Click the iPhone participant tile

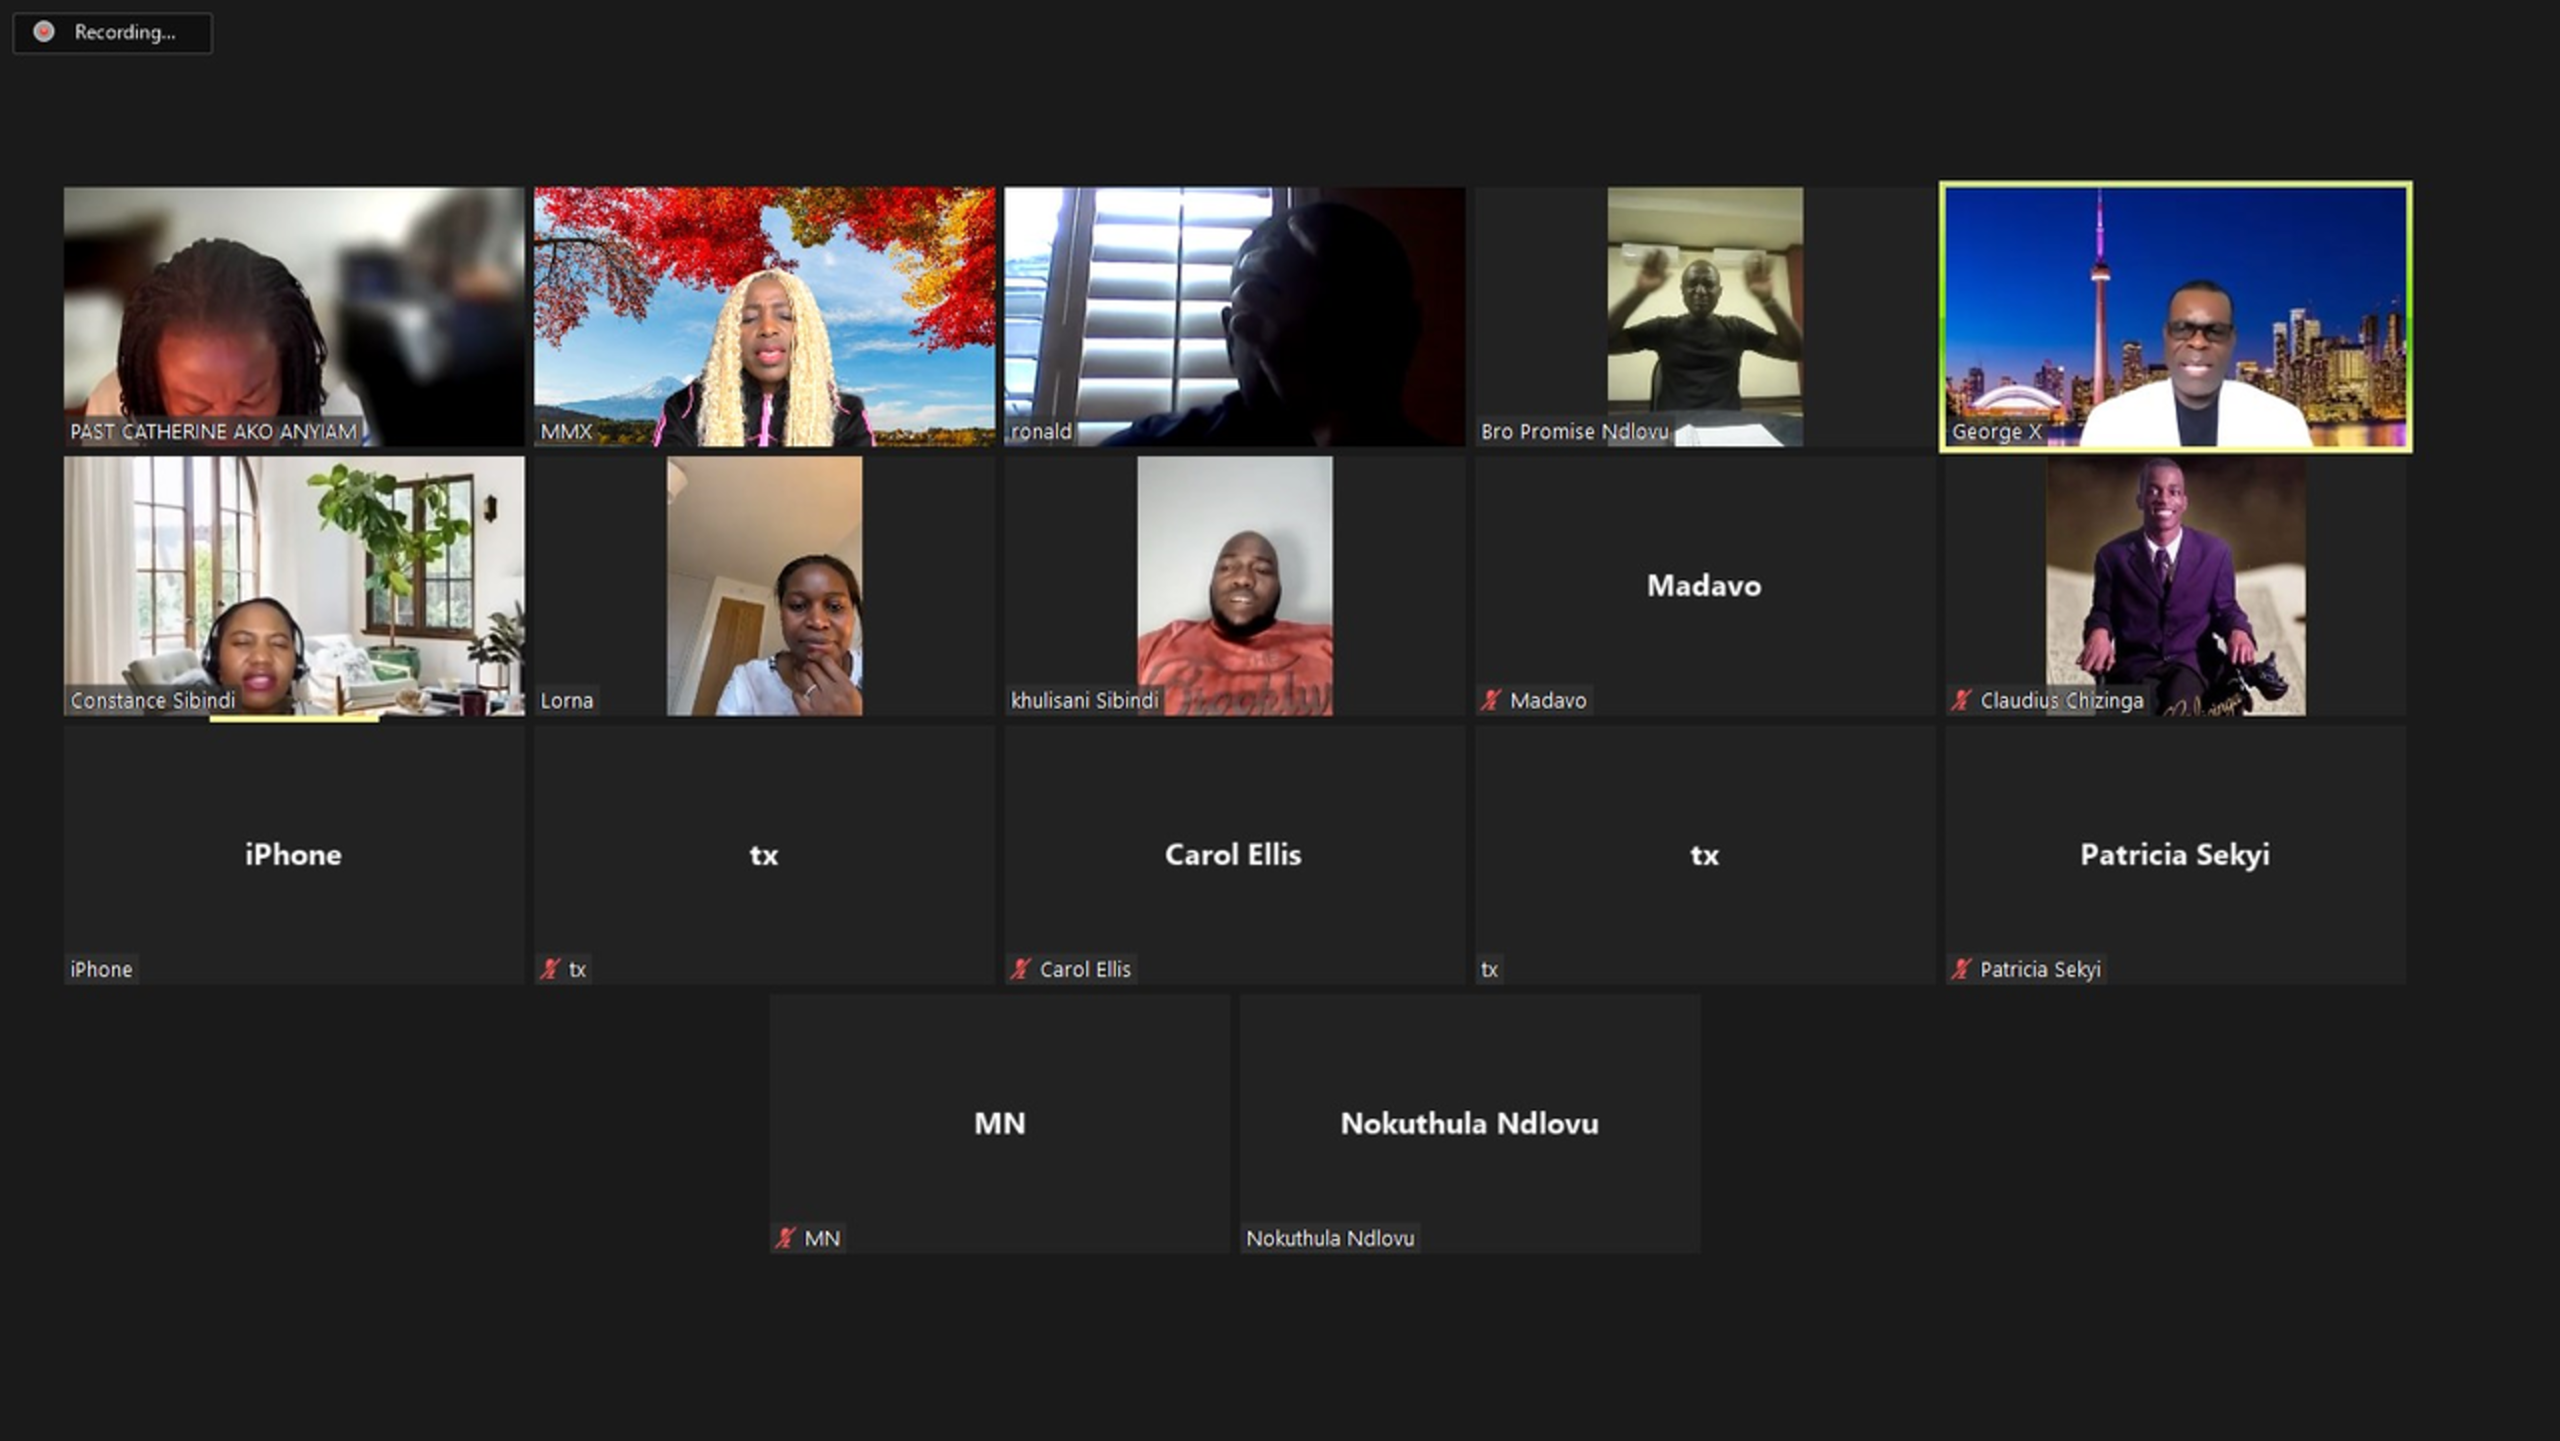tap(294, 854)
